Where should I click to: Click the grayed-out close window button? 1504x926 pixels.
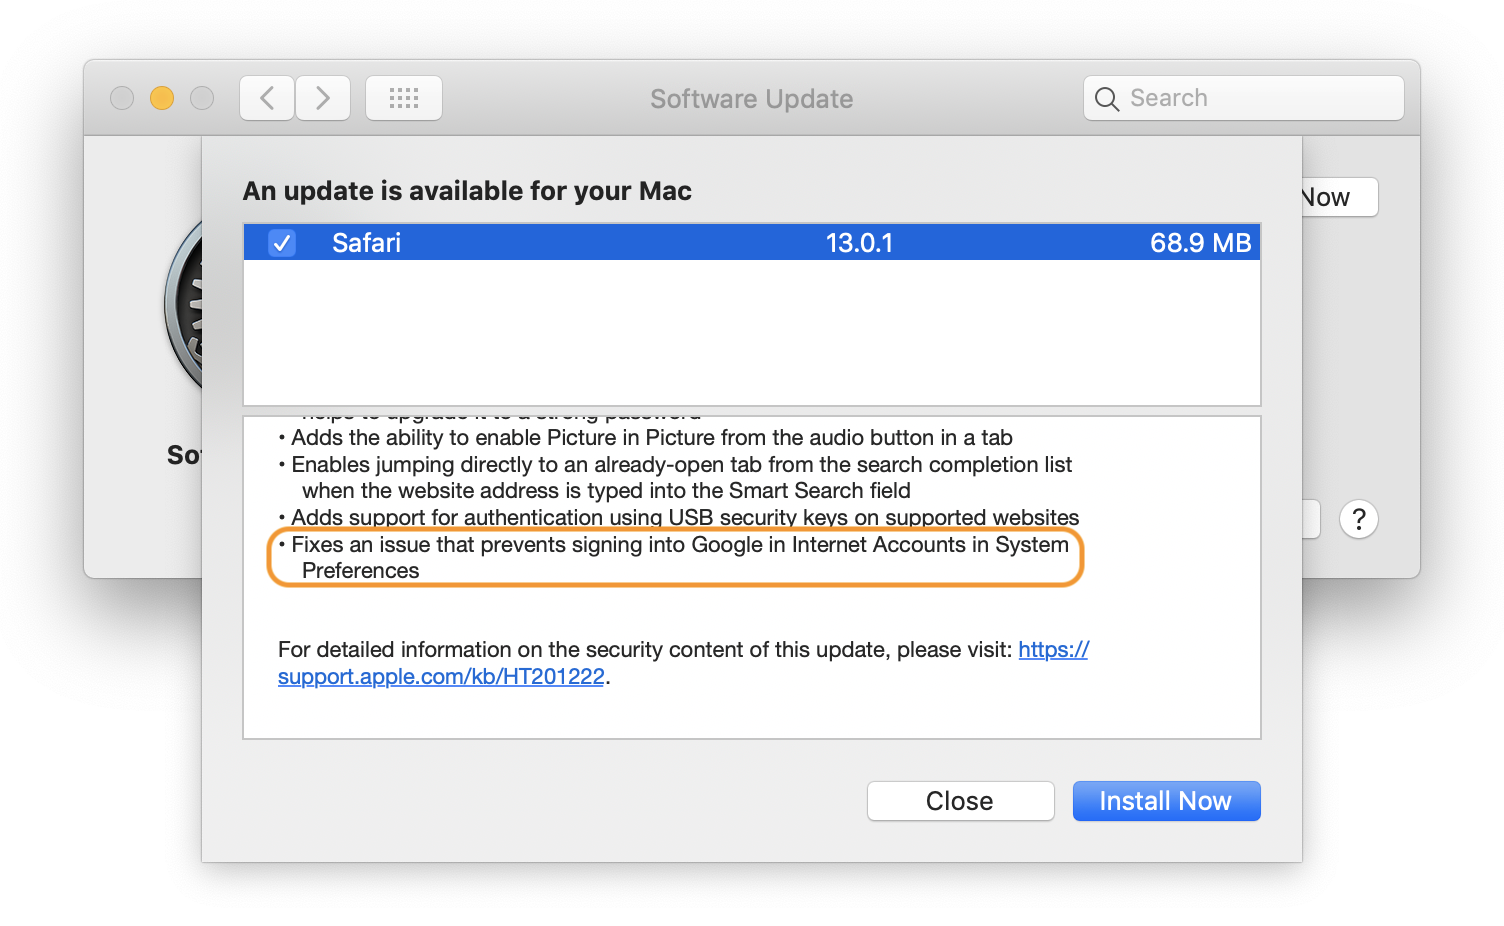(x=122, y=98)
